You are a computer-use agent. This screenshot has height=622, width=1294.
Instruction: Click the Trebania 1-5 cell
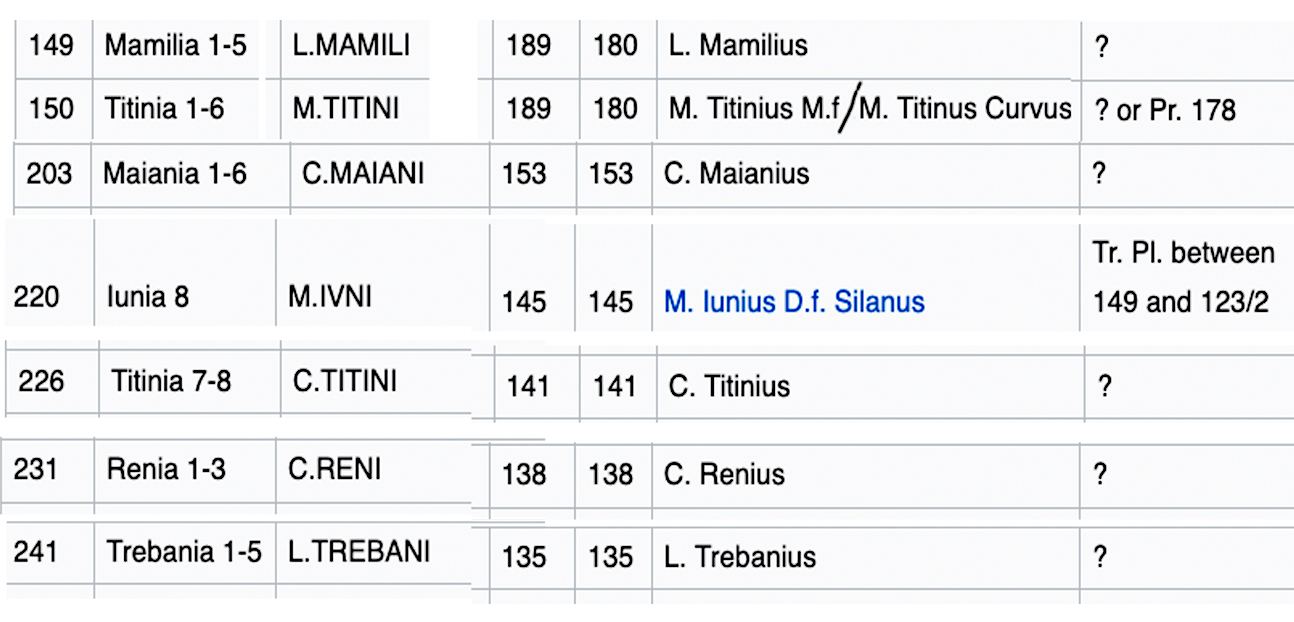click(x=184, y=551)
